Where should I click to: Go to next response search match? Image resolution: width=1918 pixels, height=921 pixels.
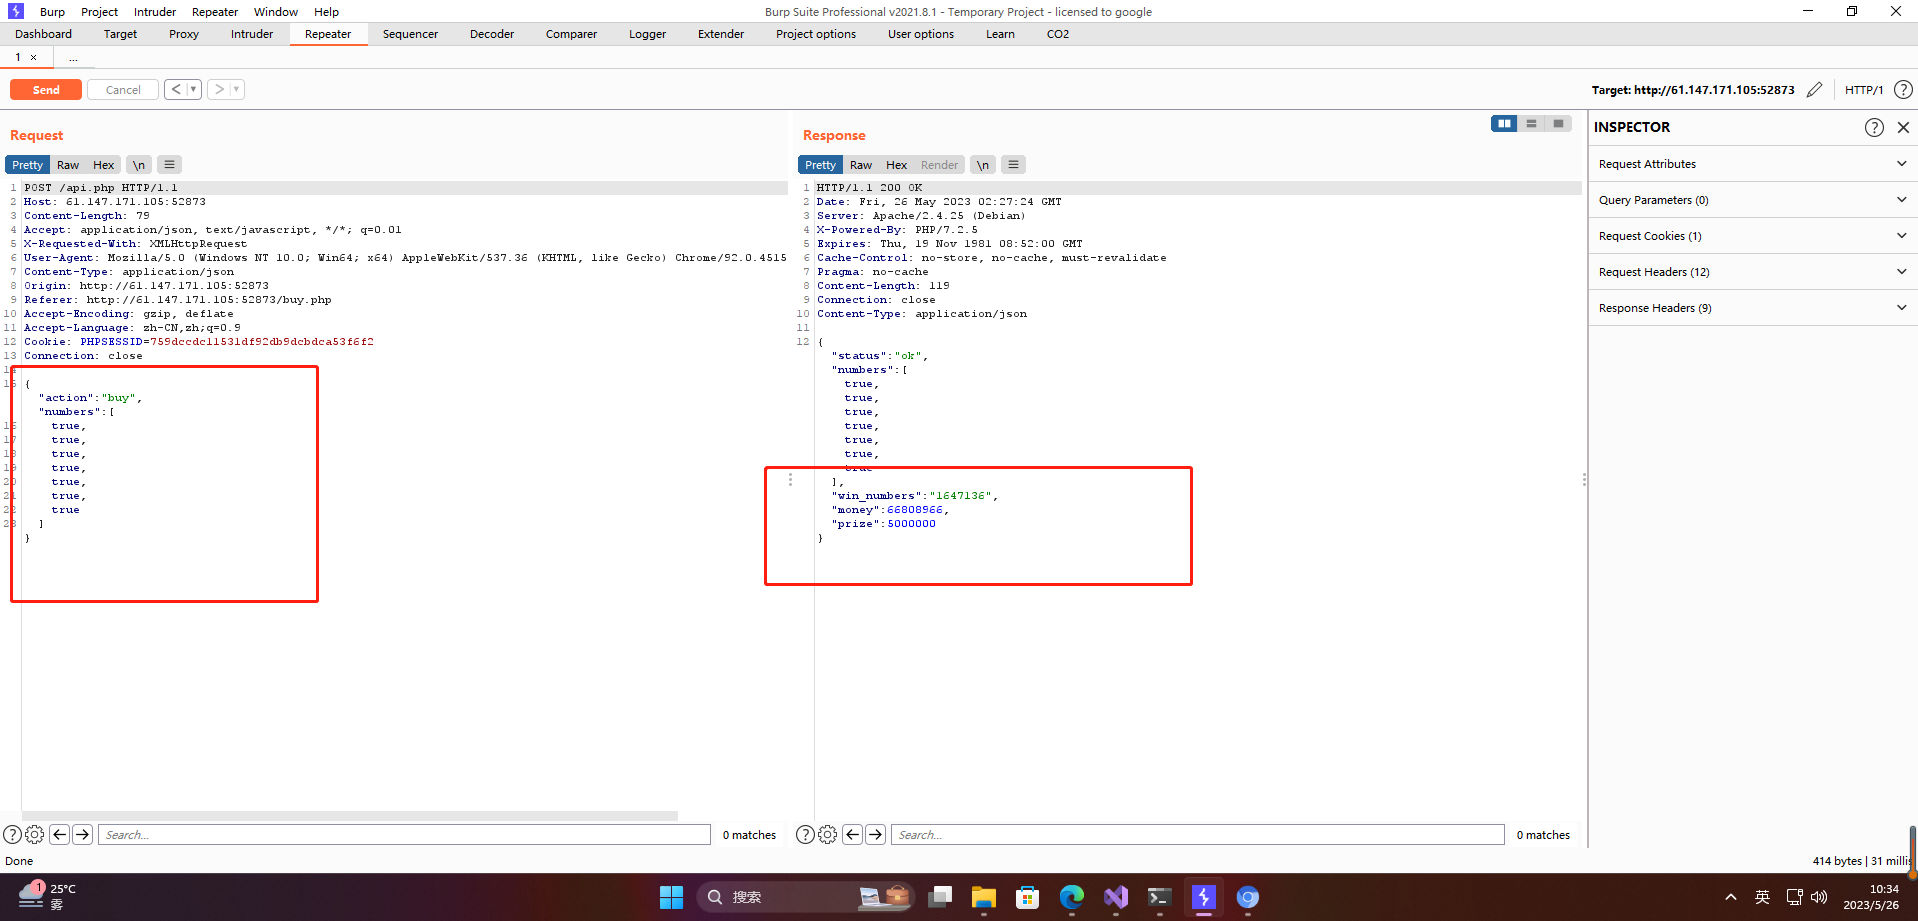(x=876, y=834)
